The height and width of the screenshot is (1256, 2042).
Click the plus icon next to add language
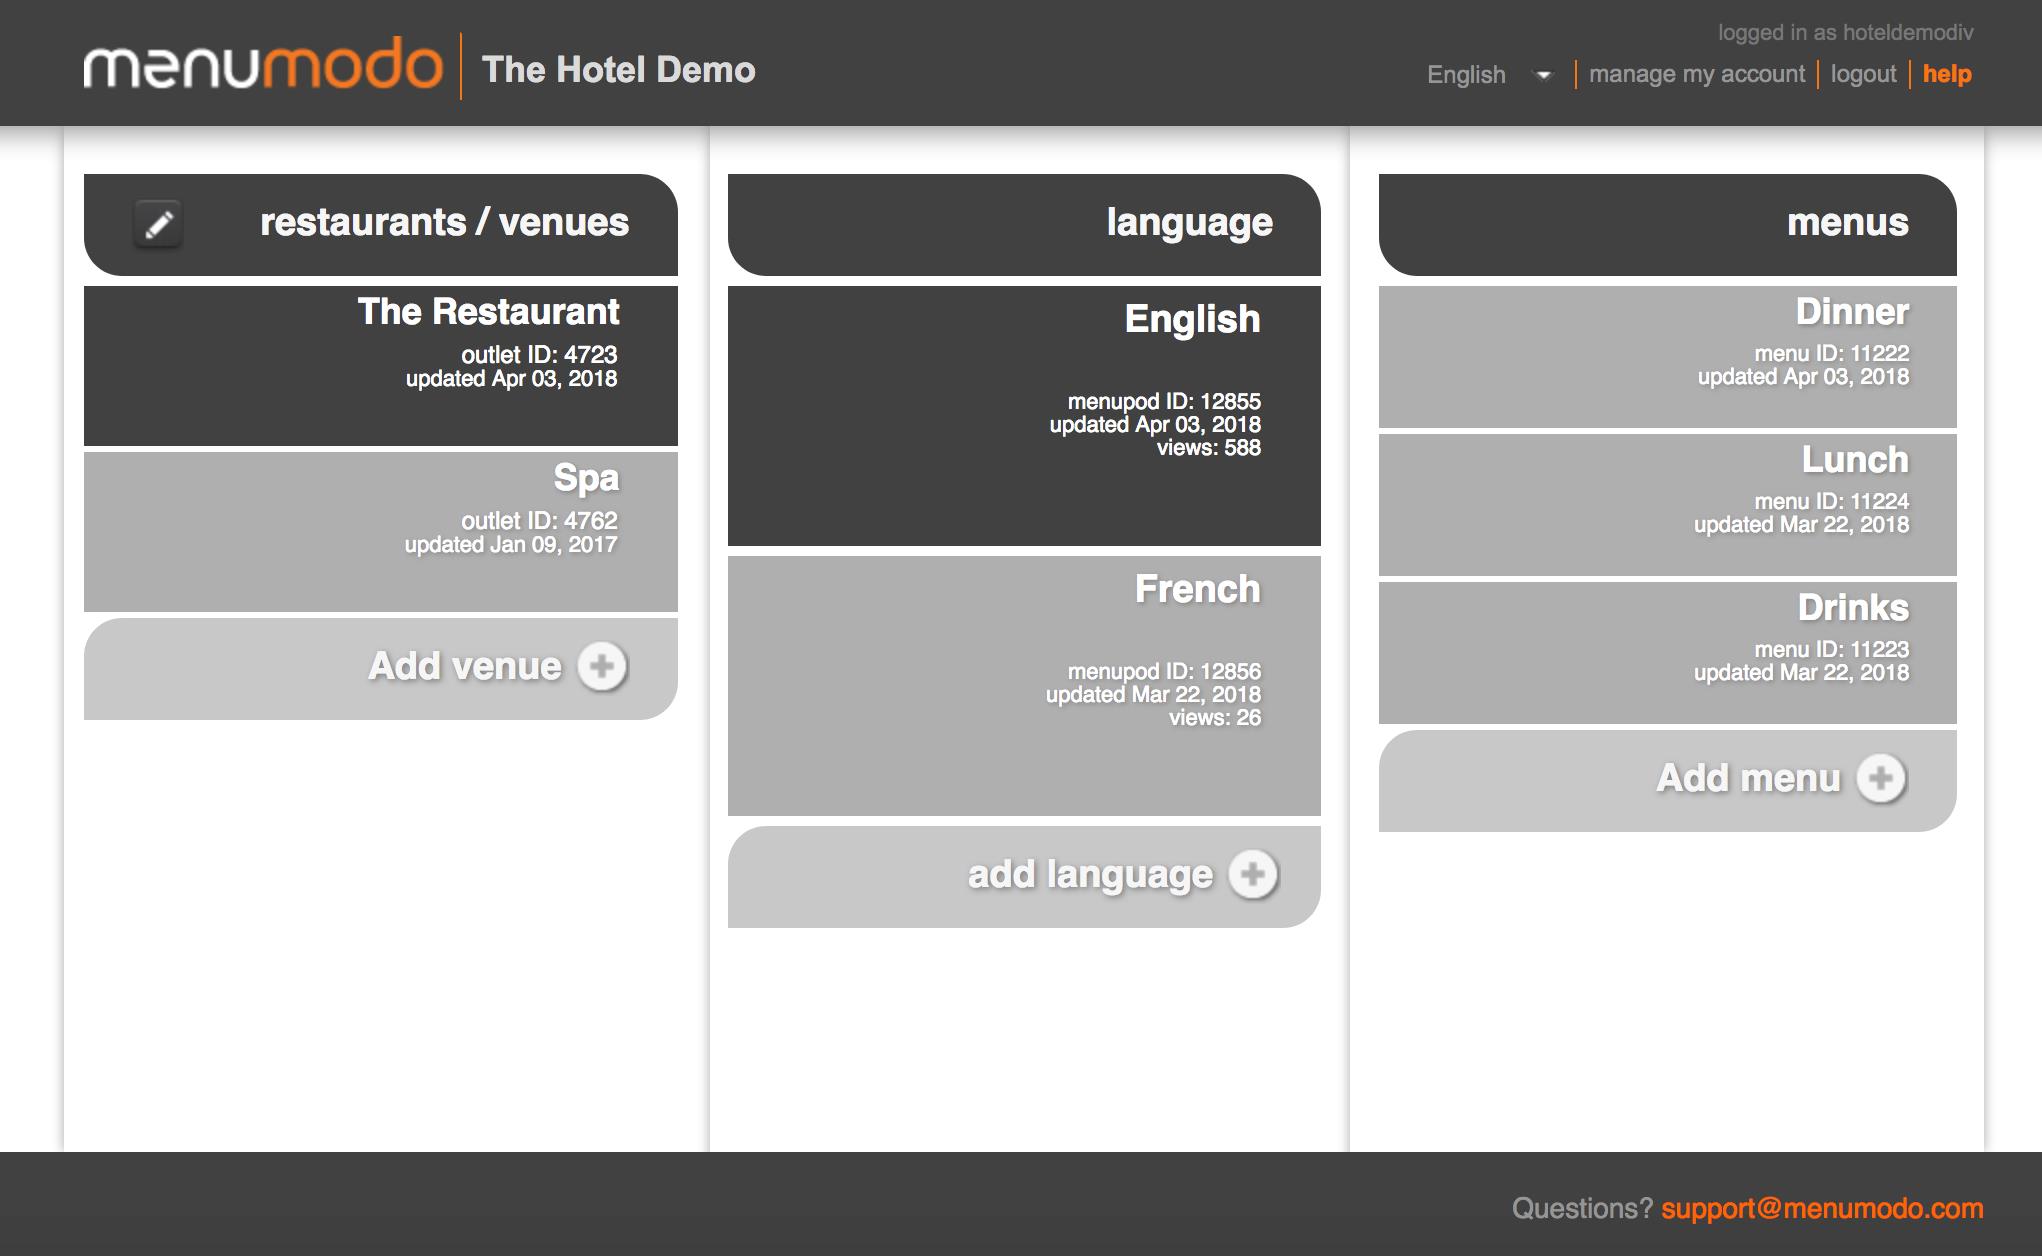[x=1253, y=875]
